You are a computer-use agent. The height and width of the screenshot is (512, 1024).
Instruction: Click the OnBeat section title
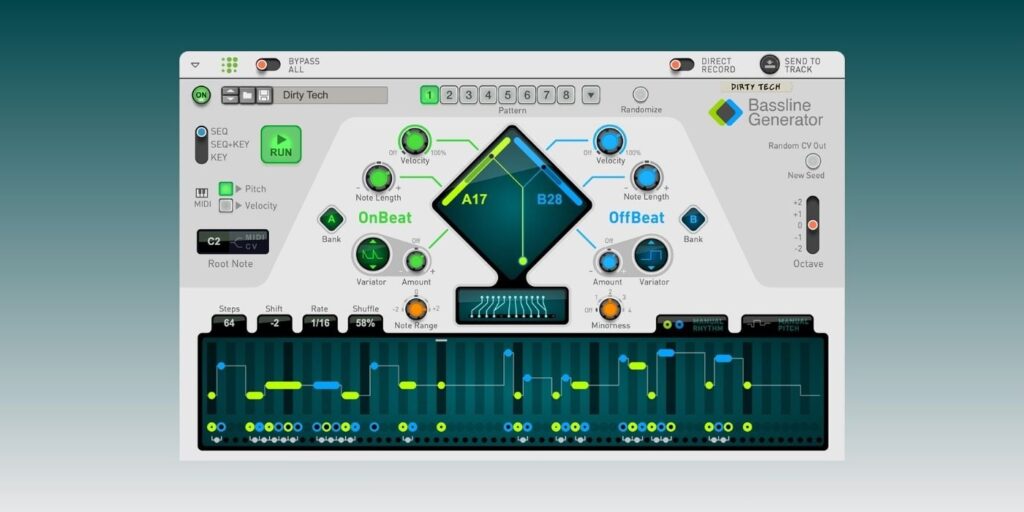tap(385, 217)
